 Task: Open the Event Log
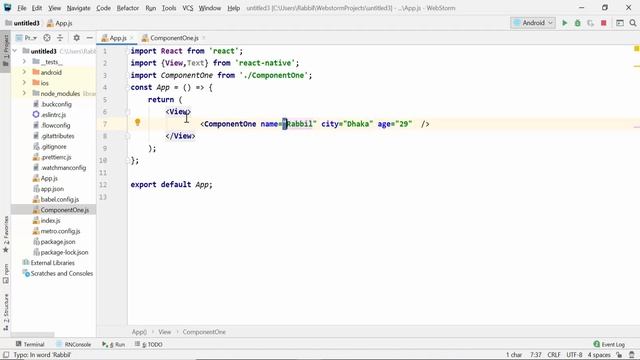tap(609, 344)
